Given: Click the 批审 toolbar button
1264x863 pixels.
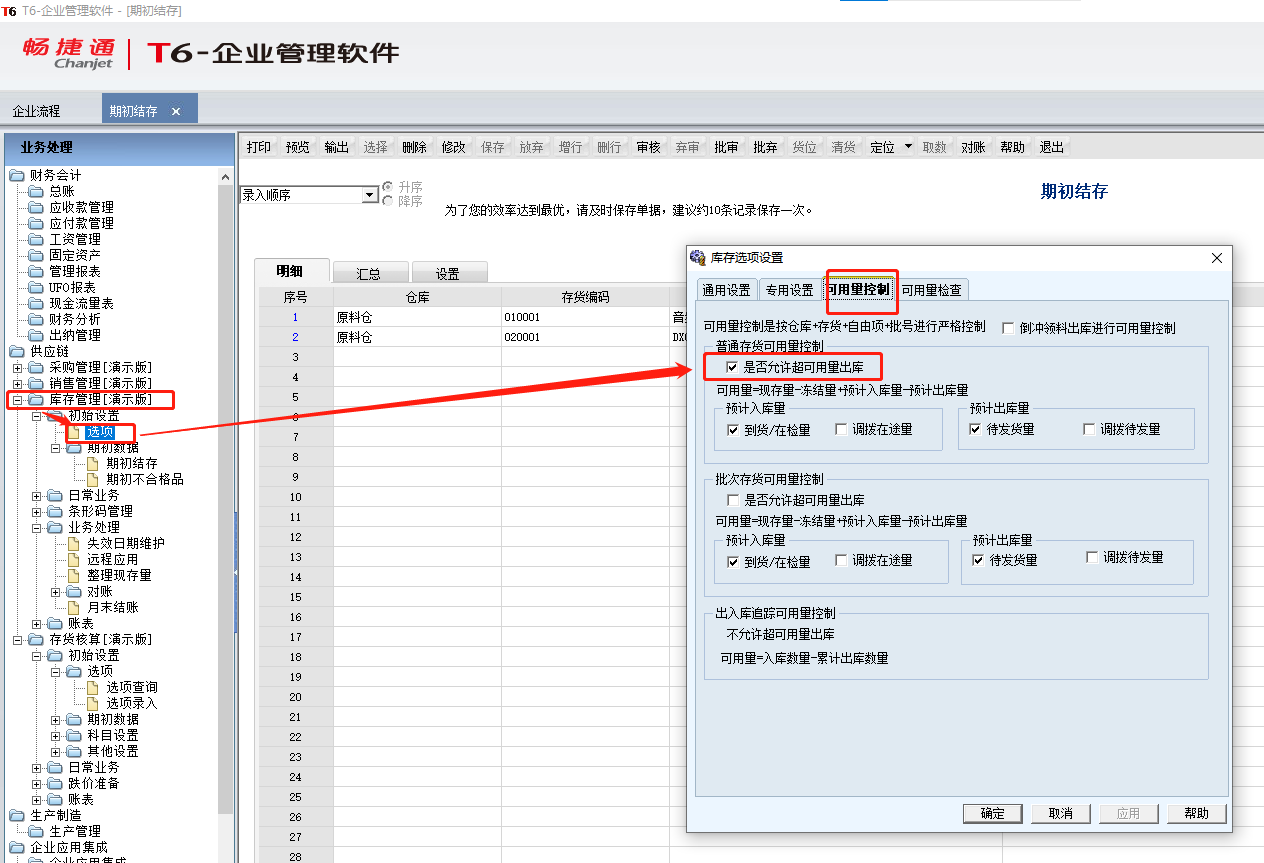Looking at the screenshot, I should 726,147.
